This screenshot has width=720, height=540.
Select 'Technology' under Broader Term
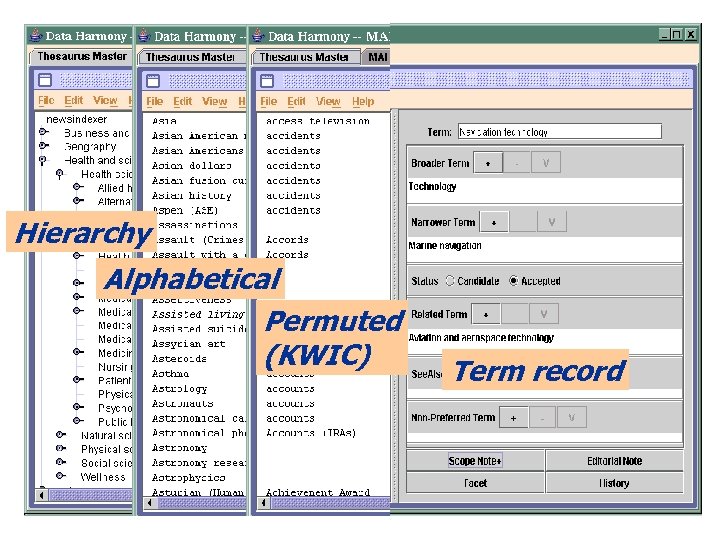tap(433, 186)
